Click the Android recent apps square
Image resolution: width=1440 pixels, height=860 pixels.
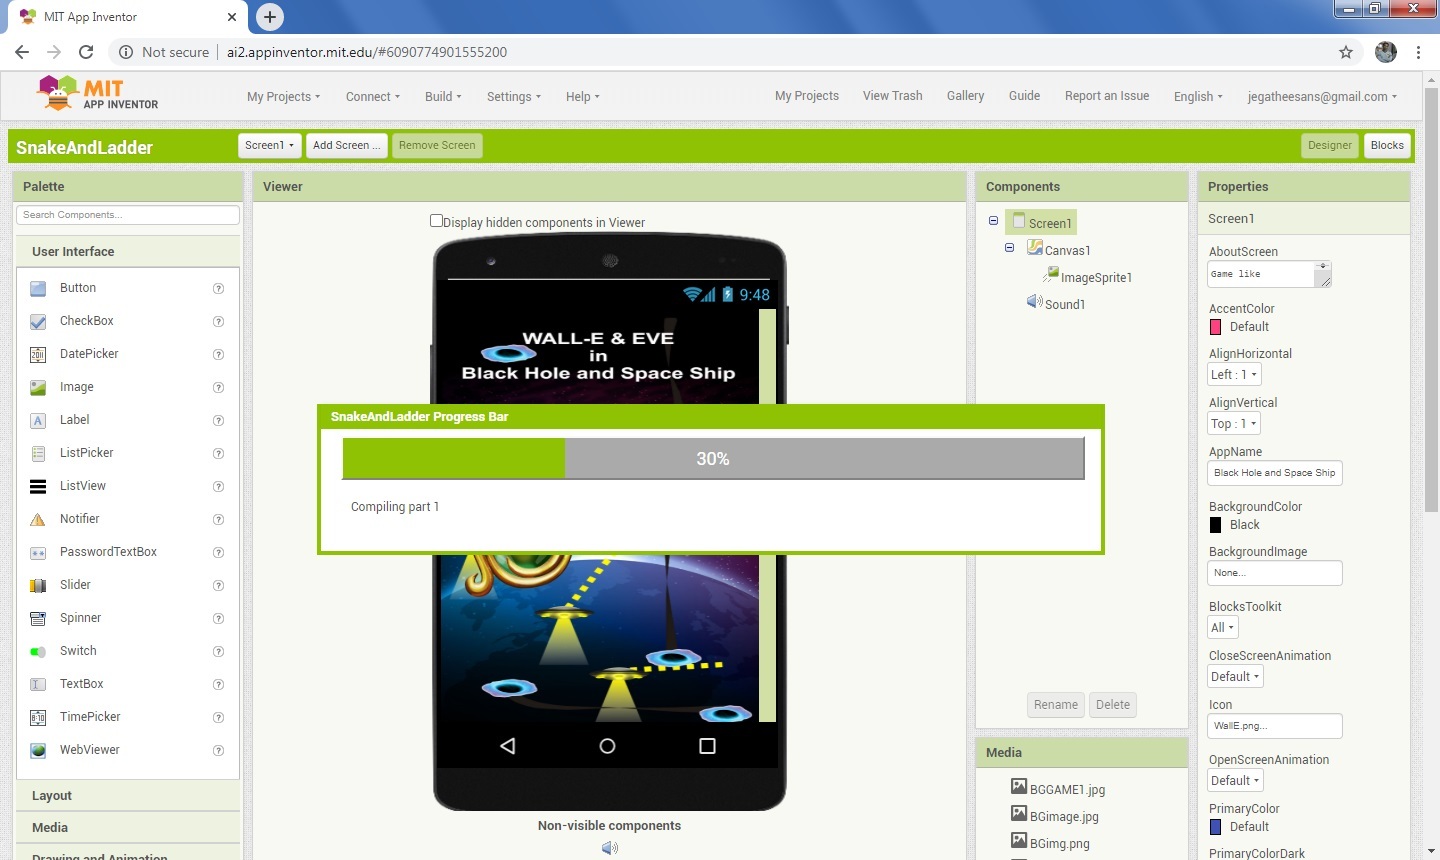click(707, 746)
